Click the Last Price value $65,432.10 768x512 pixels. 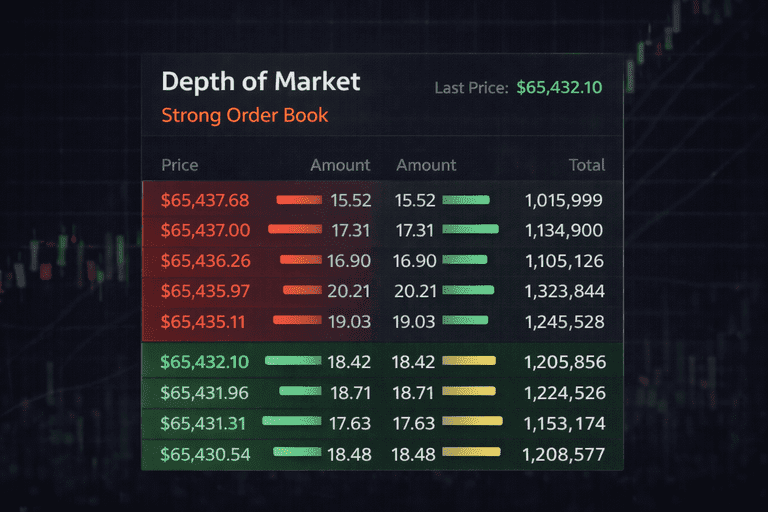coord(559,88)
